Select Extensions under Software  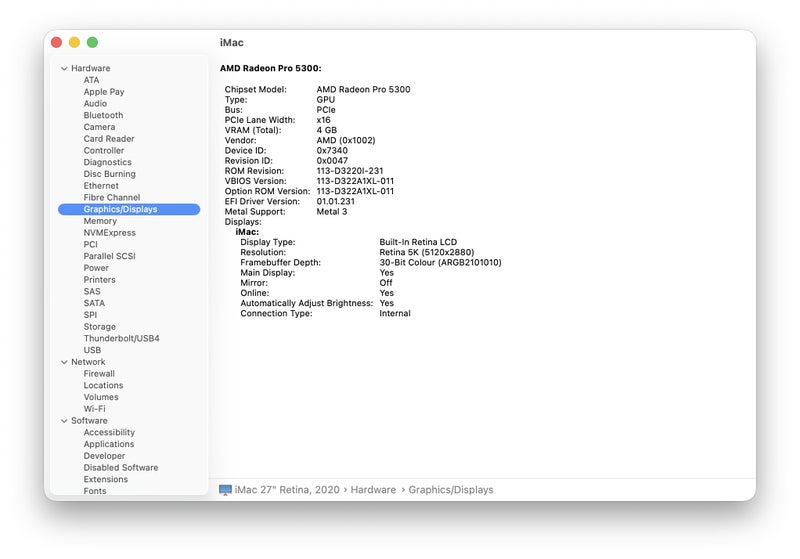(x=106, y=479)
